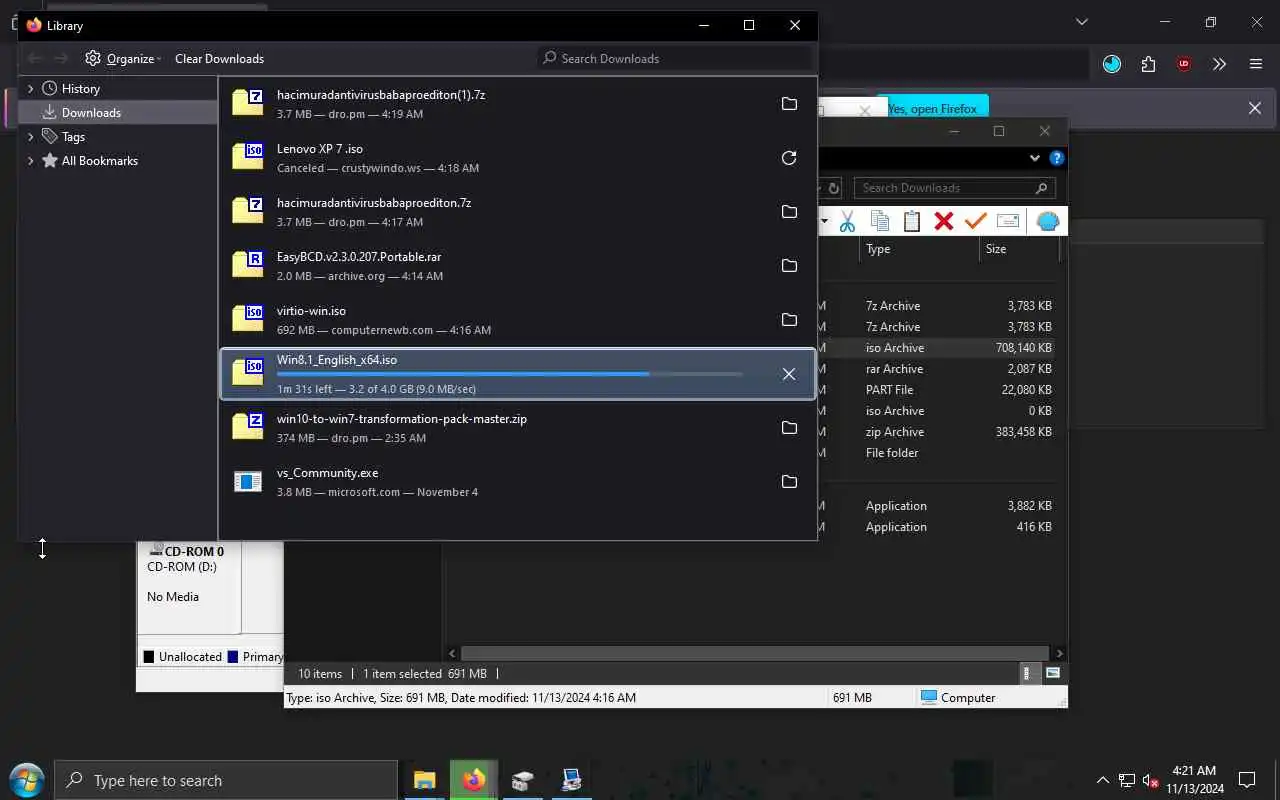The height and width of the screenshot is (800, 1280).
Task: Open the notification center icon
Action: tap(1247, 780)
